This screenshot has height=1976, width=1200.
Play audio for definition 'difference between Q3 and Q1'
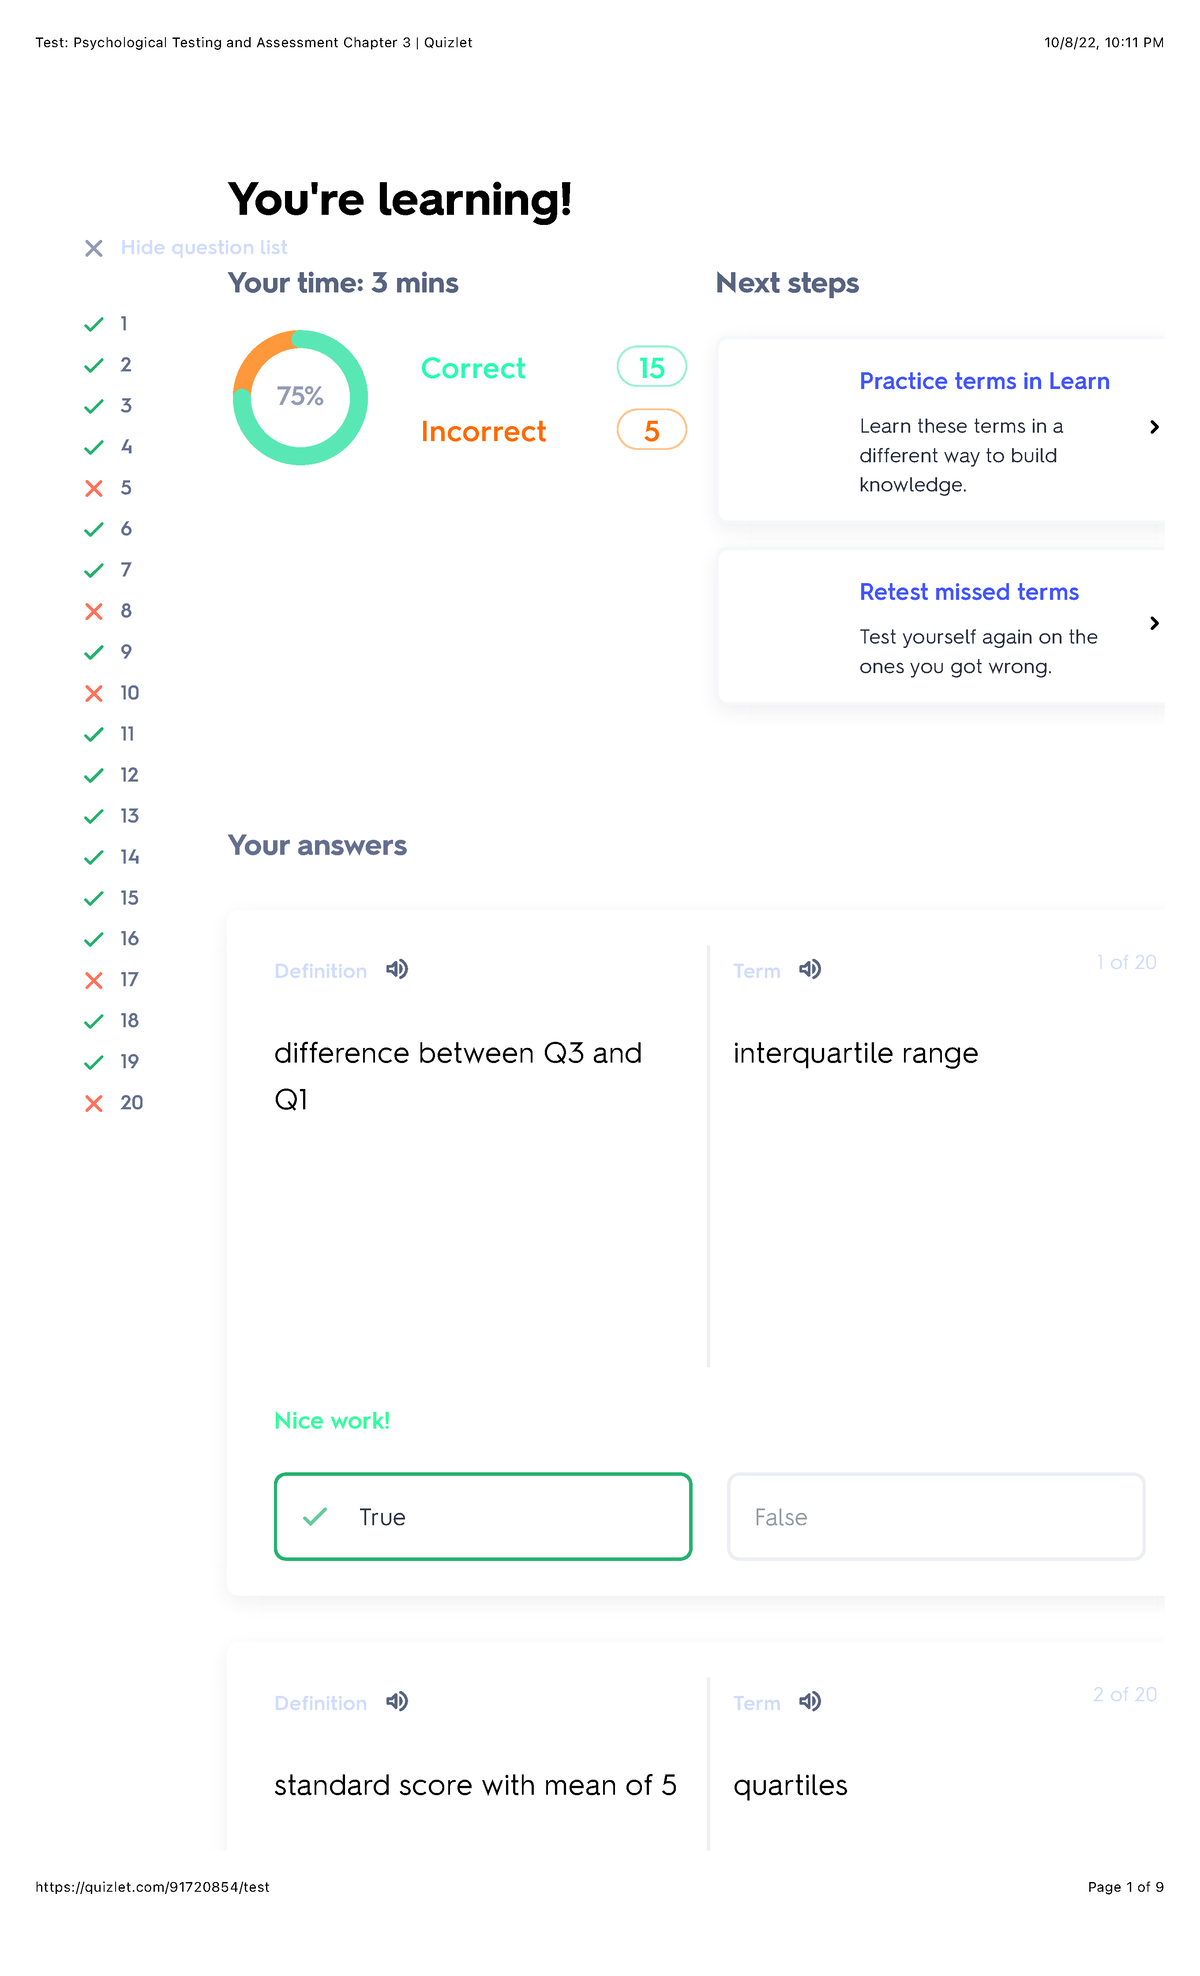(x=396, y=969)
